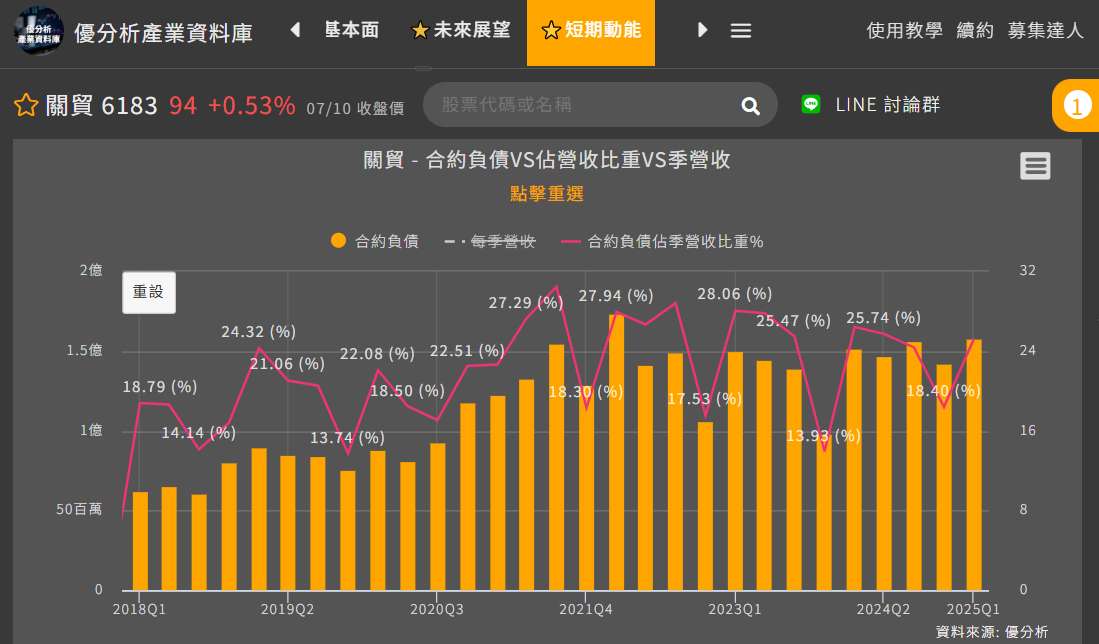Screen dimensions: 1099x644
Task: Click the 24.32 (%) data label
Action: point(259,331)
